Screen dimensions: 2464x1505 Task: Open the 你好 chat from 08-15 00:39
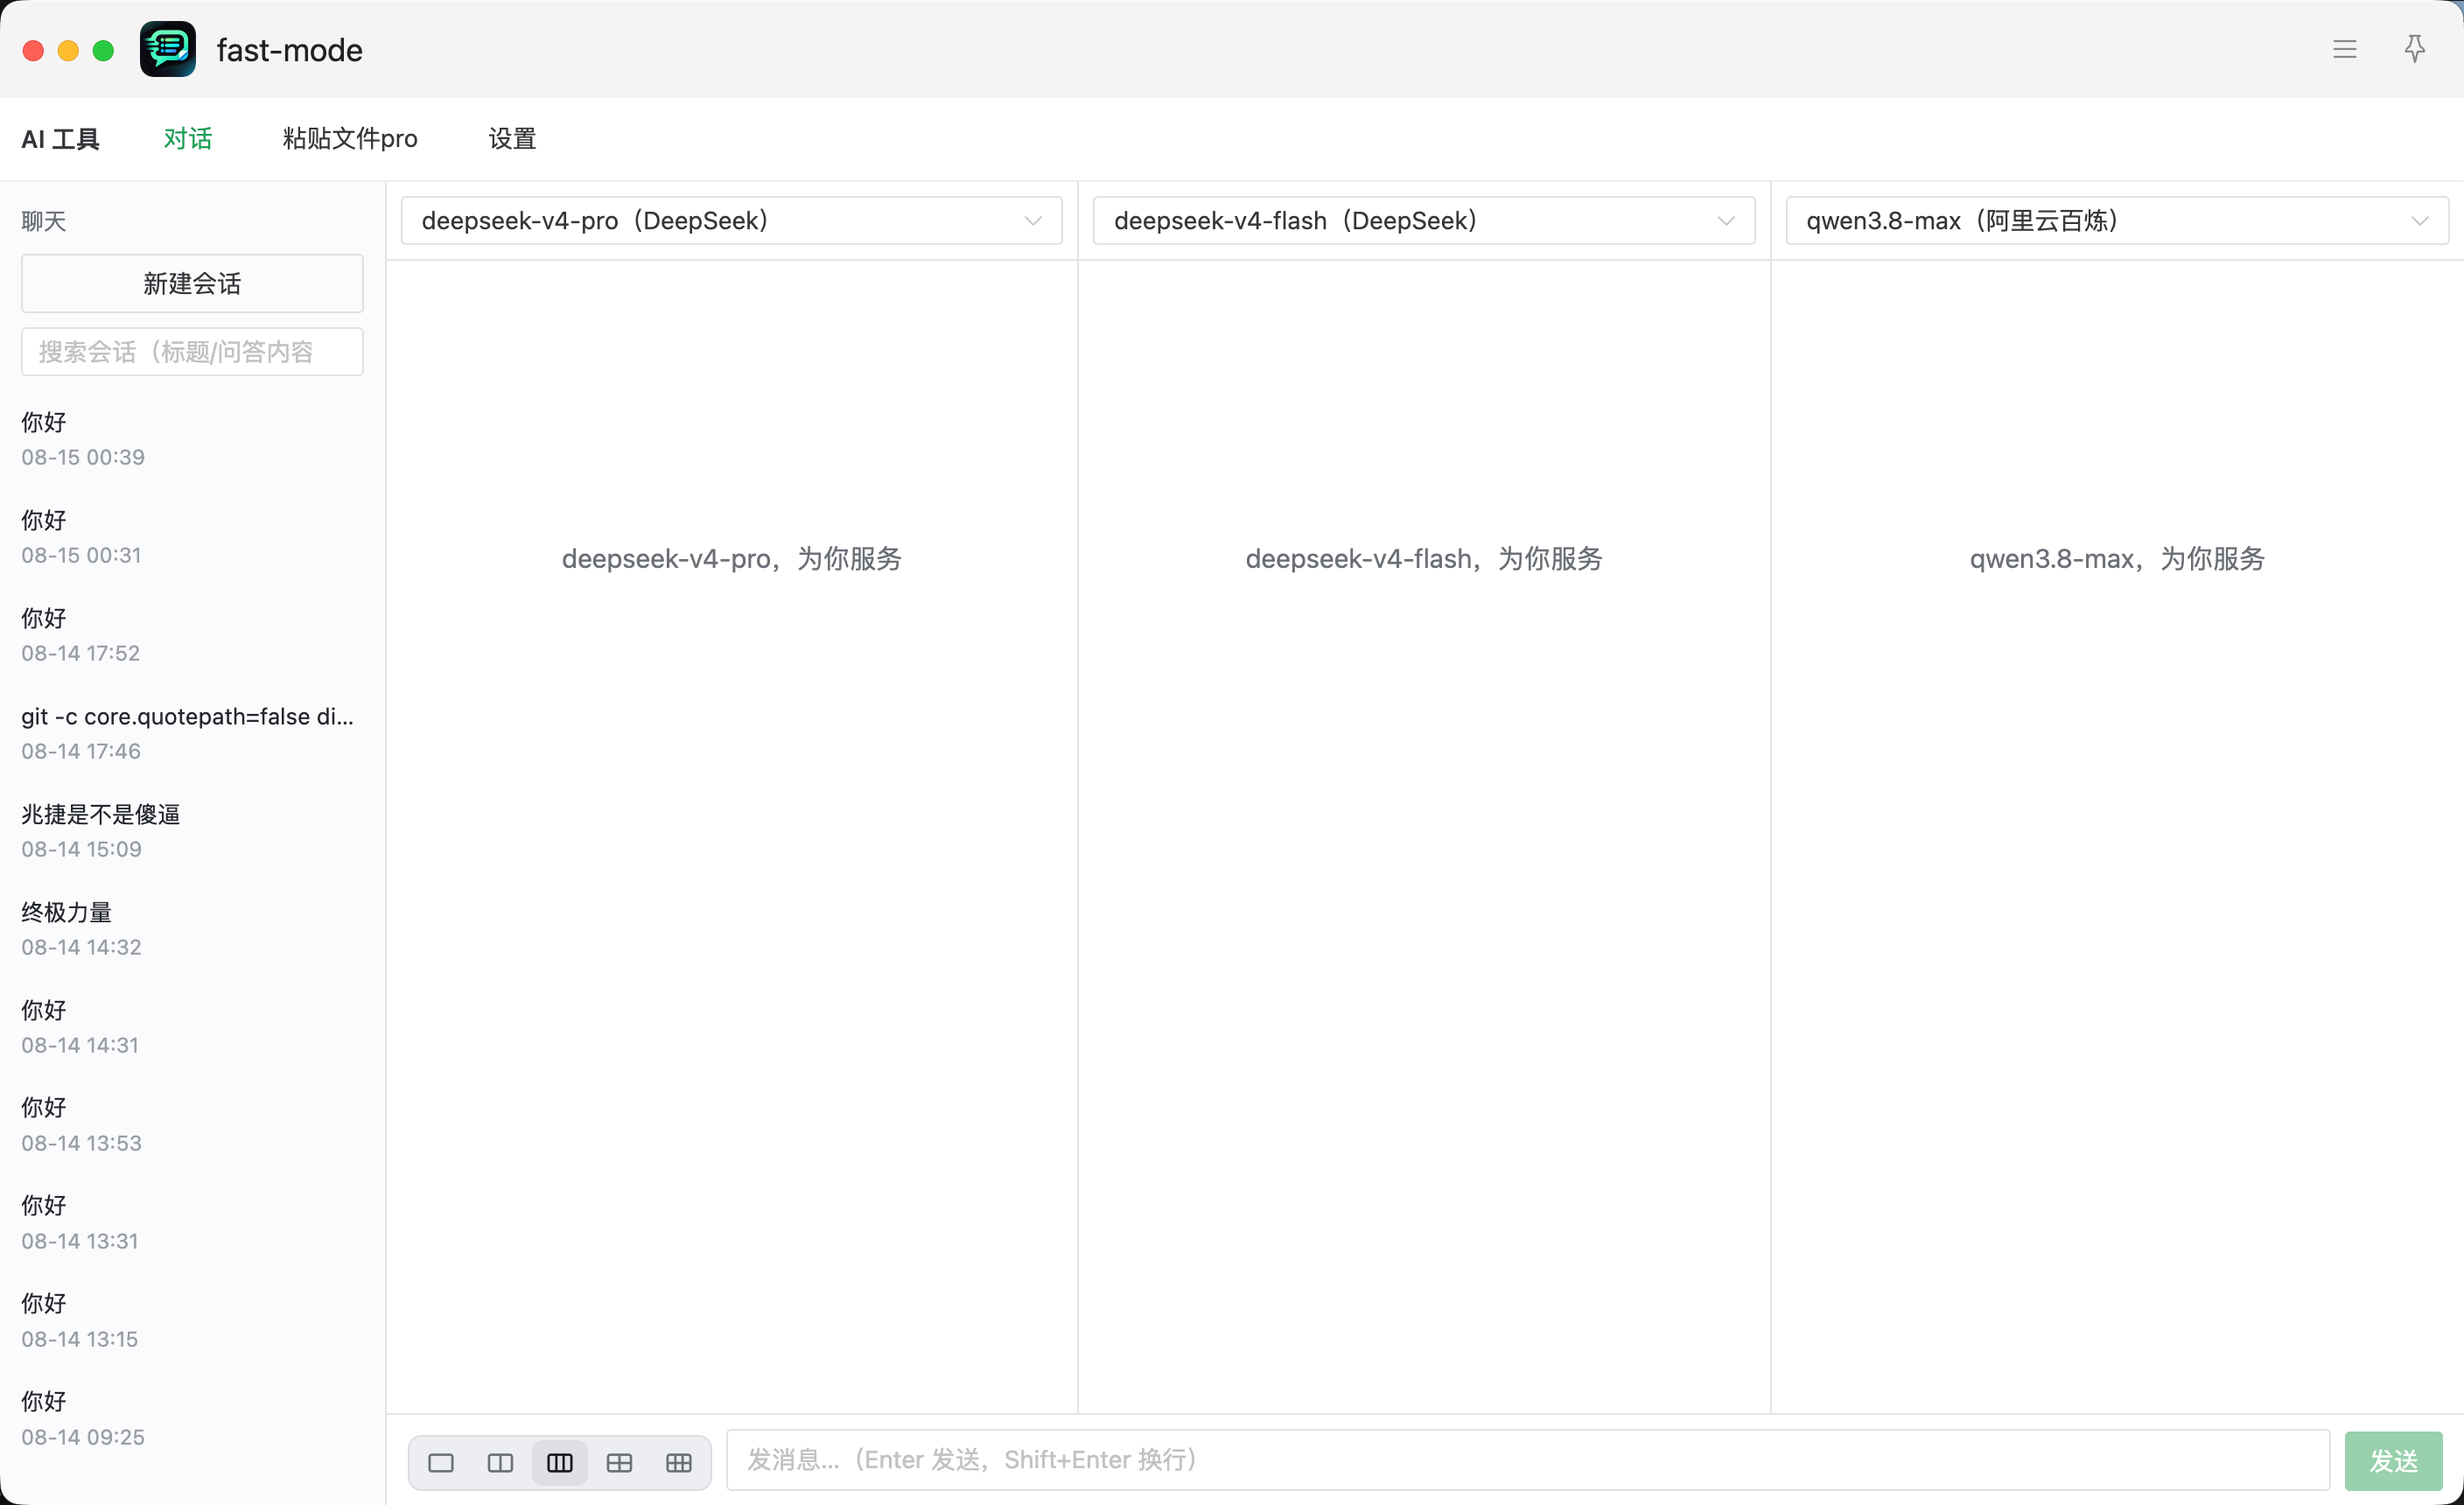coord(192,439)
